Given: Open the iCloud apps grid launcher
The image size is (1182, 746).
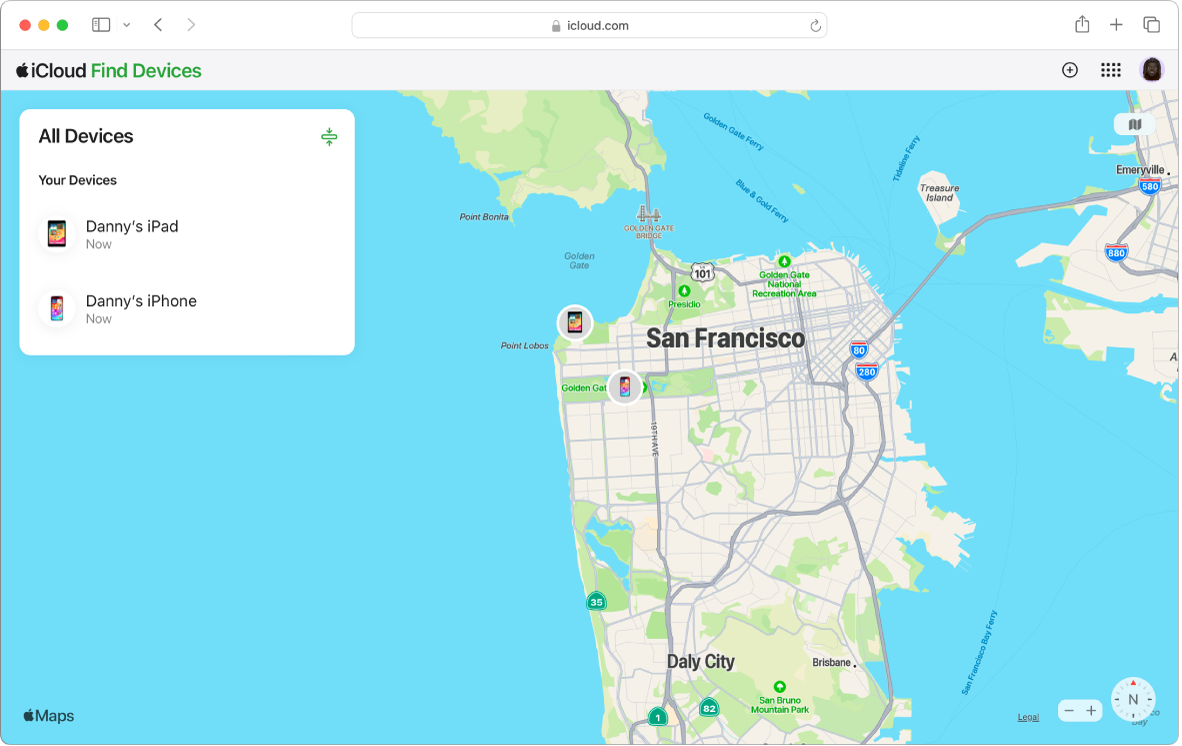Looking at the screenshot, I should (1110, 70).
